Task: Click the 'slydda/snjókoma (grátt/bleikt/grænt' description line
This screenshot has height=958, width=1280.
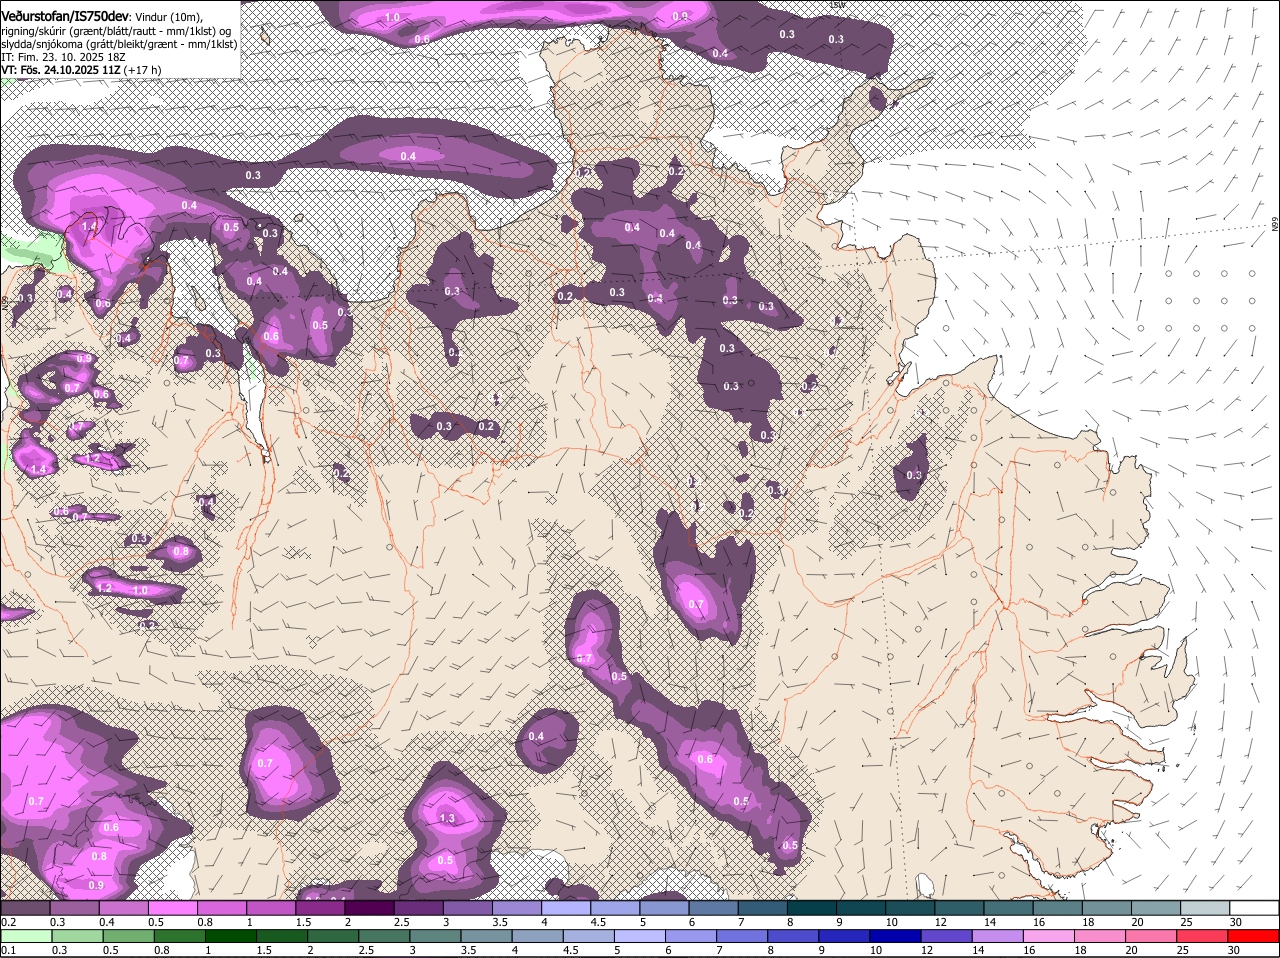Action: [118, 44]
